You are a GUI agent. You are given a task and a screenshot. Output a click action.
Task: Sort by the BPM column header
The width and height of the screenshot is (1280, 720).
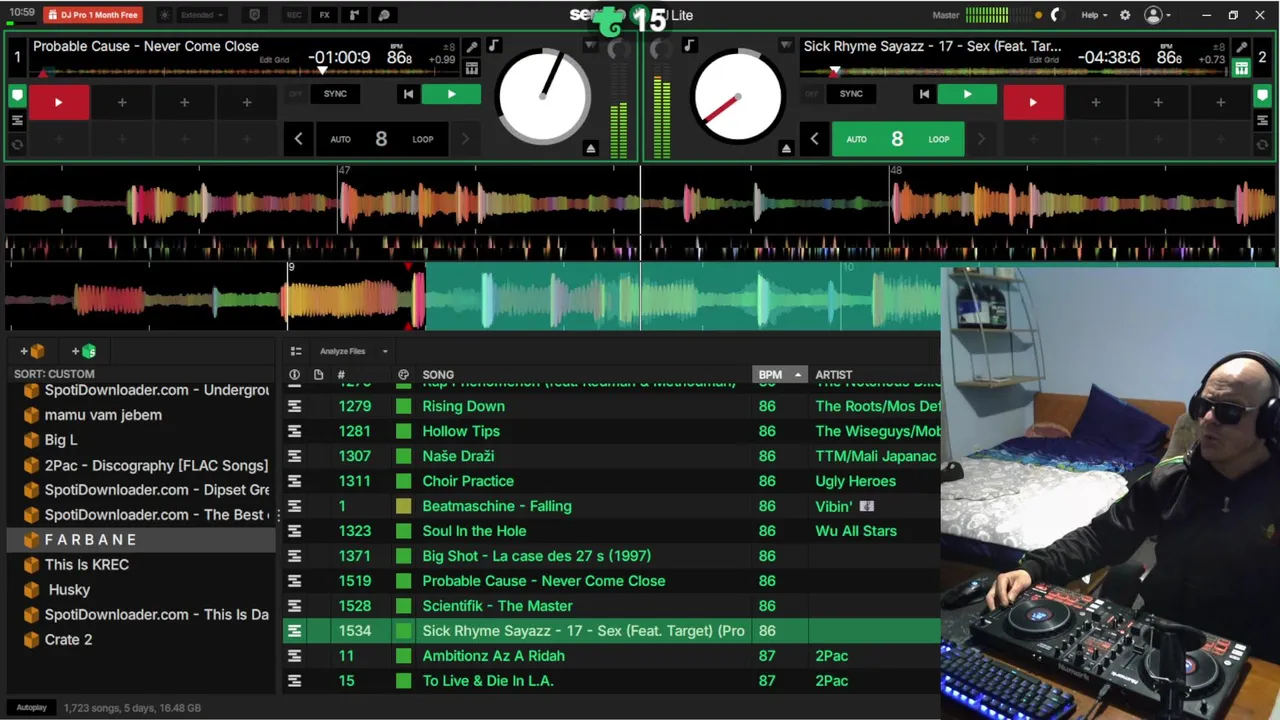pyautogui.click(x=779, y=375)
